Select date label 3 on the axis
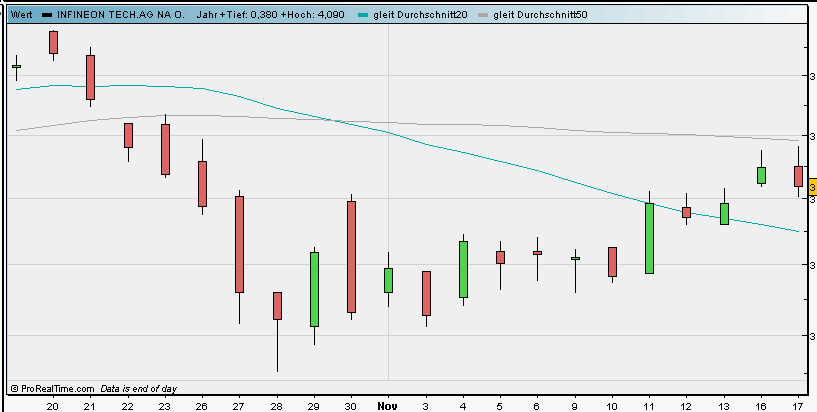This screenshot has height=412, width=817. click(x=426, y=406)
